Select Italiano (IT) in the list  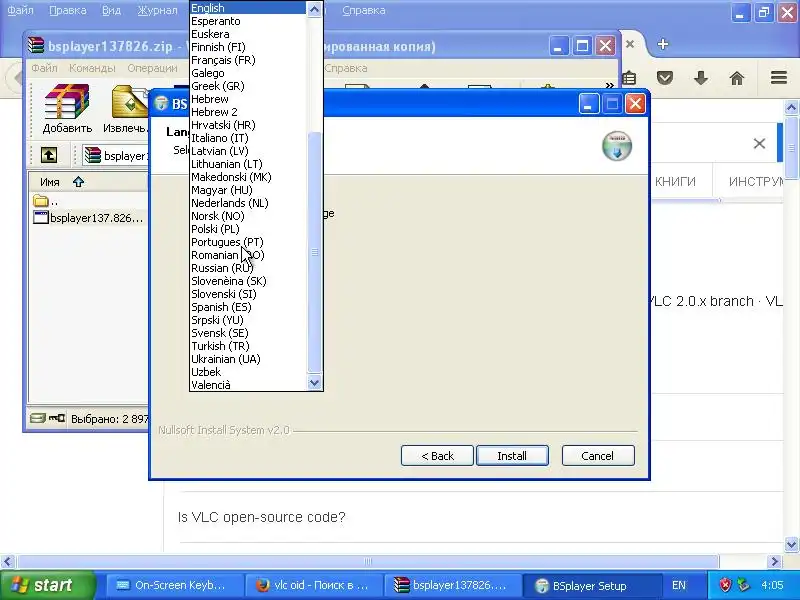click(248, 138)
